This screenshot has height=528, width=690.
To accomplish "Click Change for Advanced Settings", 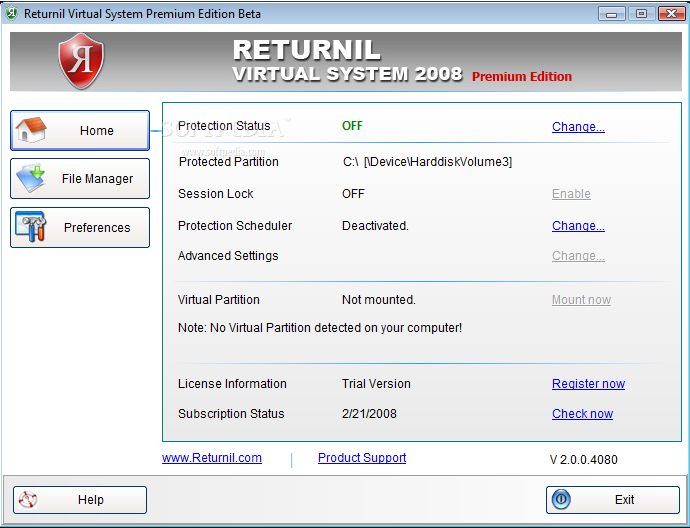I will pyautogui.click(x=578, y=256).
